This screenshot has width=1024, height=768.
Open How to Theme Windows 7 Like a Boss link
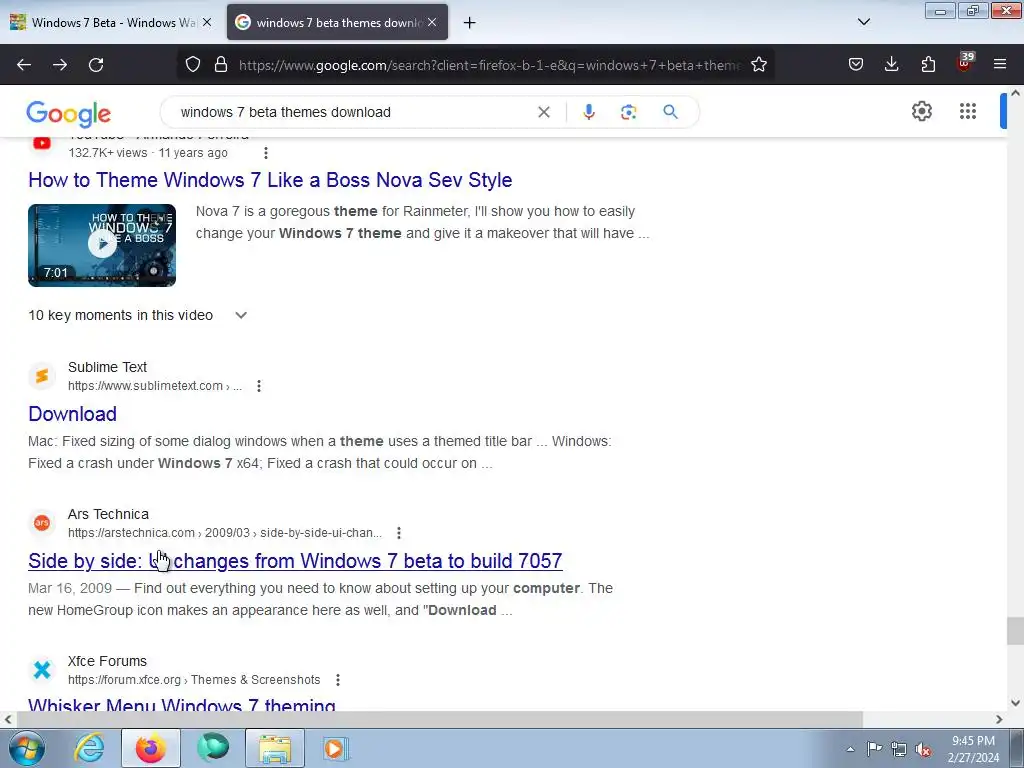tap(270, 180)
